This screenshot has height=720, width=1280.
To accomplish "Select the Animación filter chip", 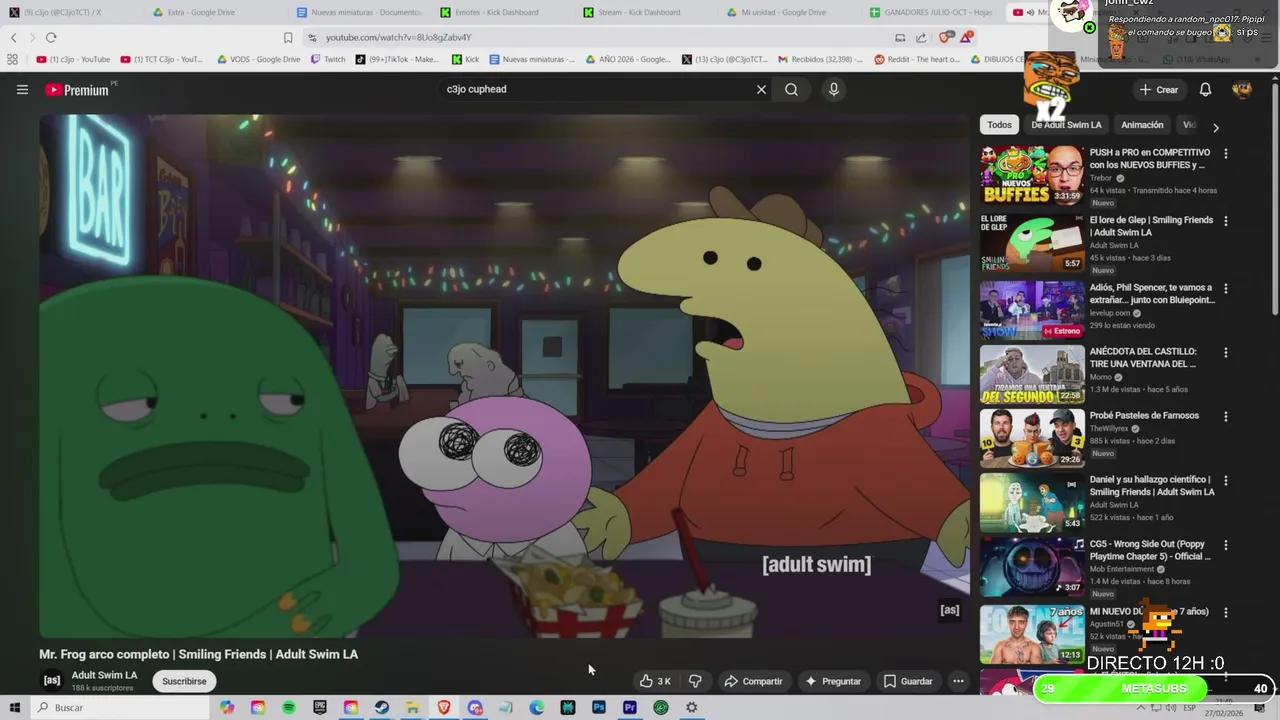I will (x=1142, y=125).
